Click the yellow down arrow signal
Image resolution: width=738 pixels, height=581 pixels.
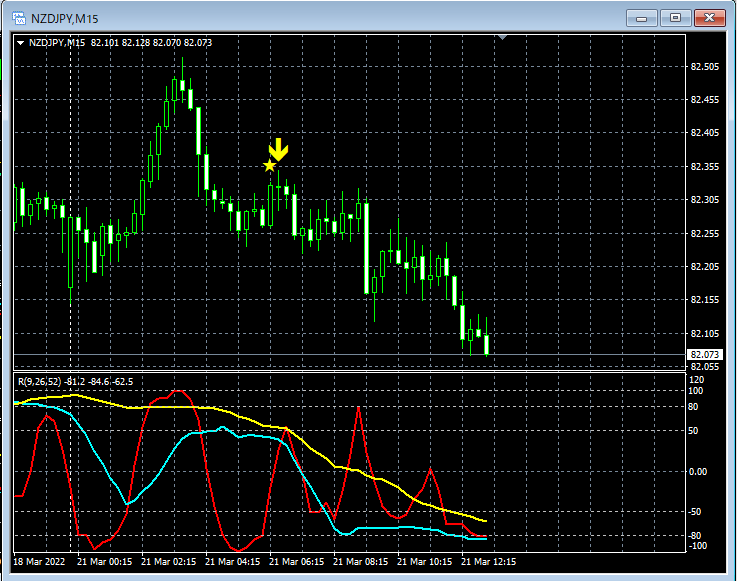[279, 150]
